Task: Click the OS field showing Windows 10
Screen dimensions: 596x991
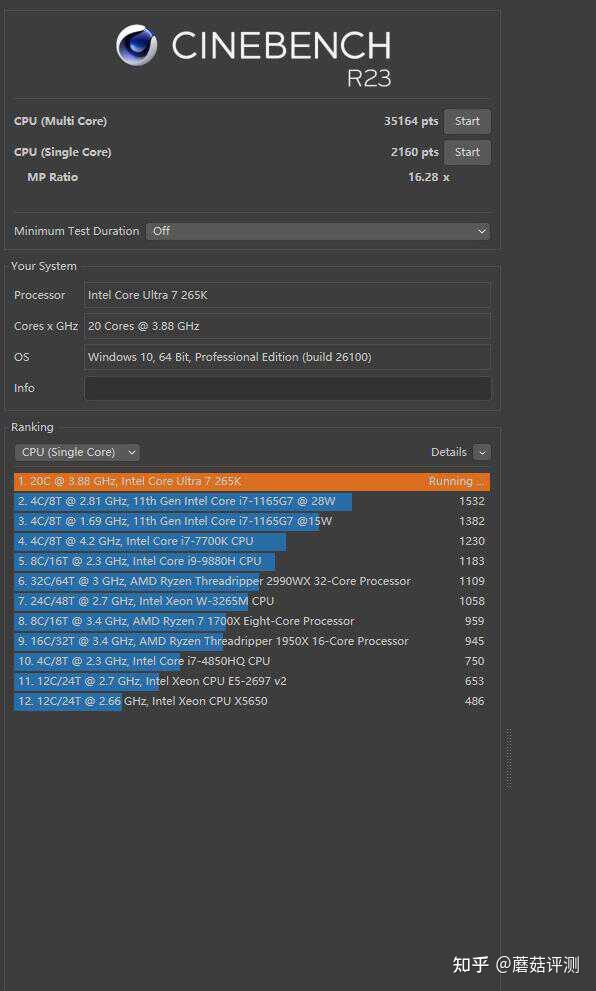Action: (288, 357)
